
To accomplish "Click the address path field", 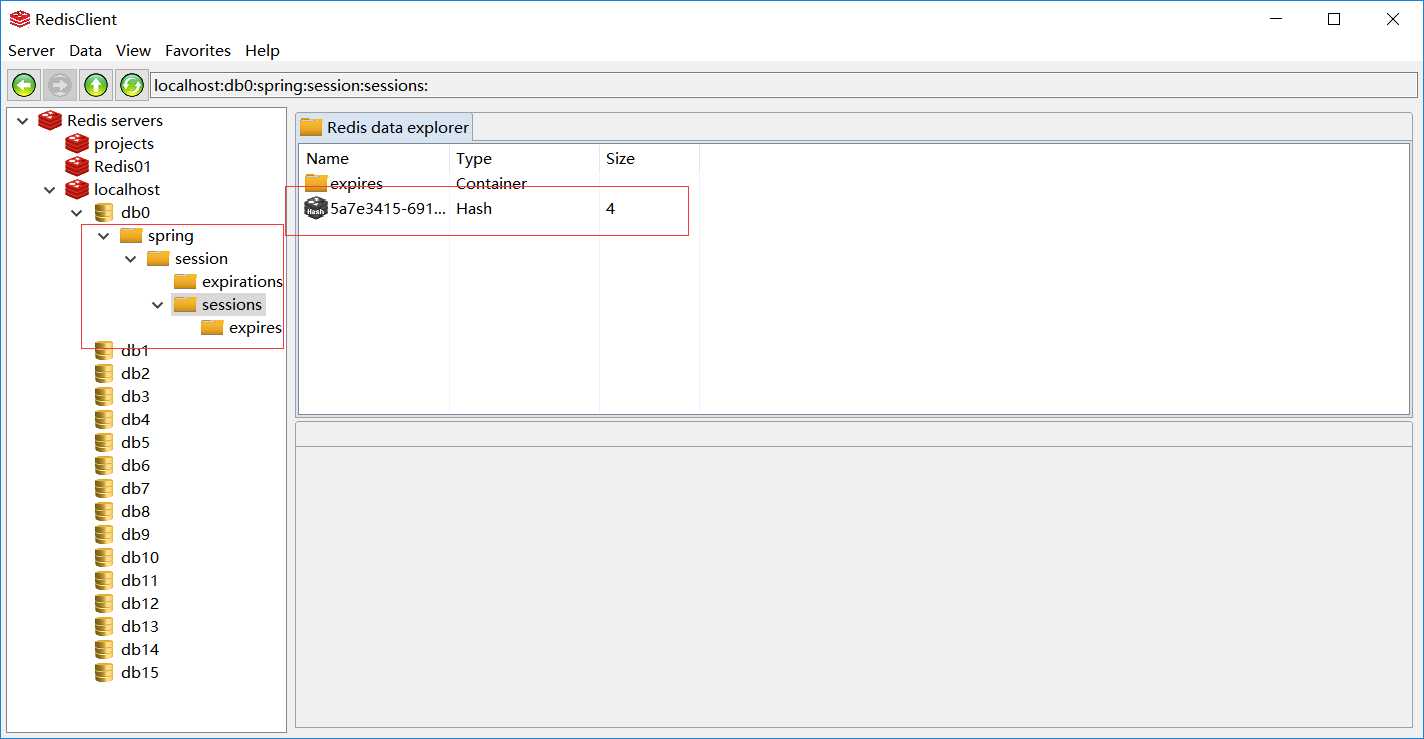I will click(x=783, y=85).
